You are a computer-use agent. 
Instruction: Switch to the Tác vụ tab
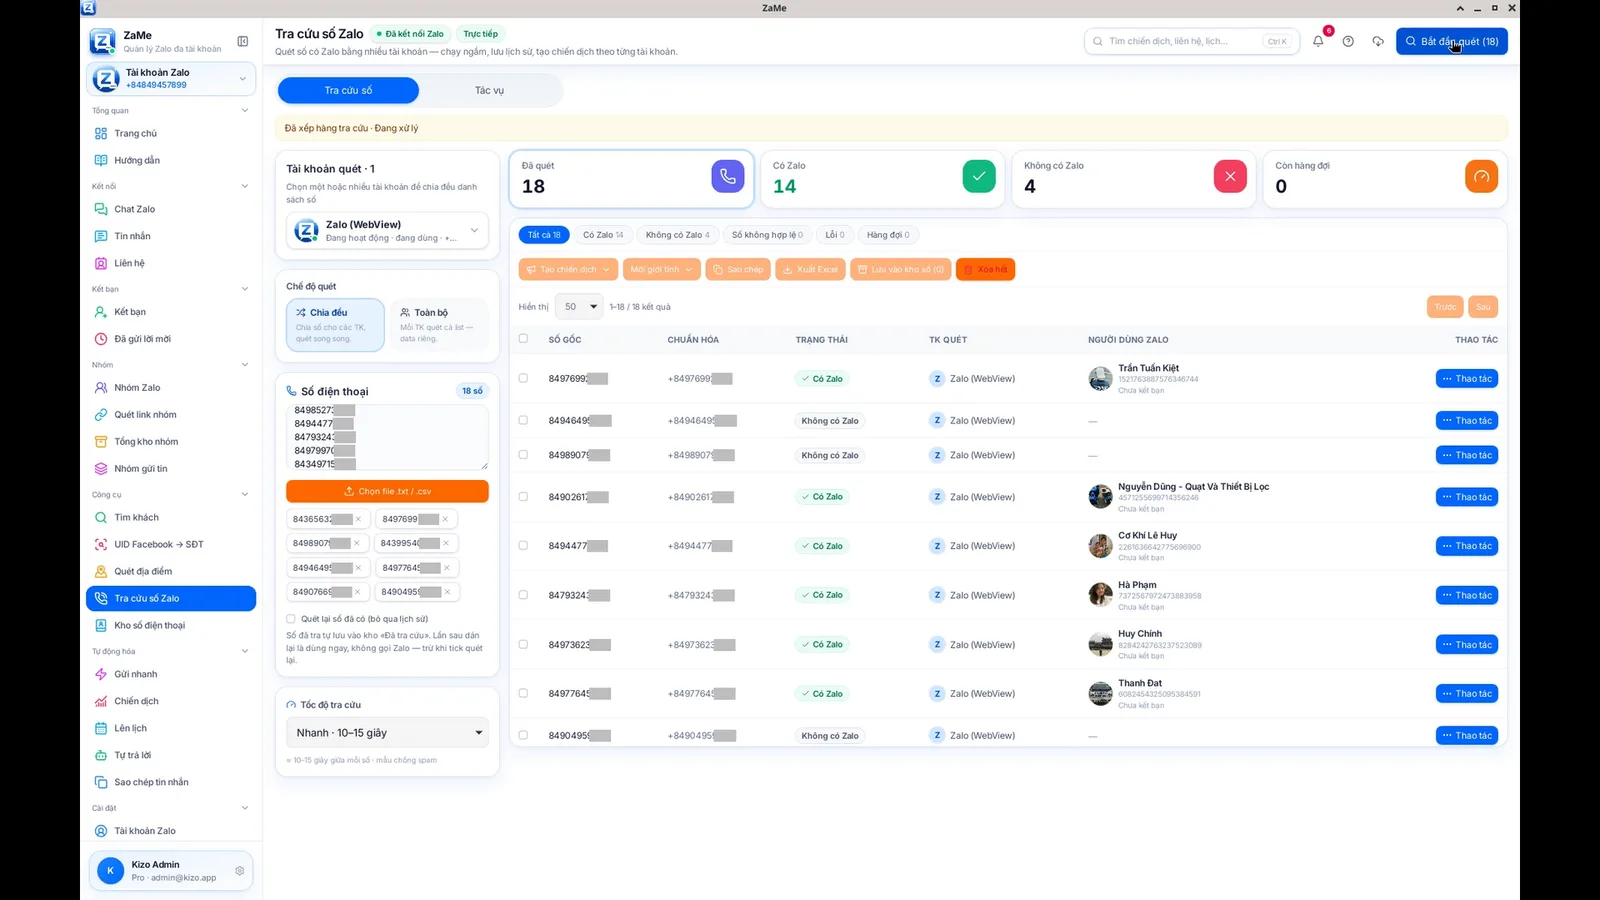tap(489, 90)
